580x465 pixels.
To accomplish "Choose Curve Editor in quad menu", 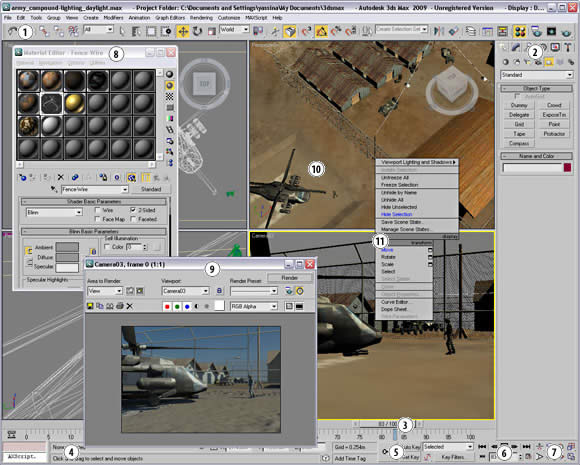I will pyautogui.click(x=394, y=302).
